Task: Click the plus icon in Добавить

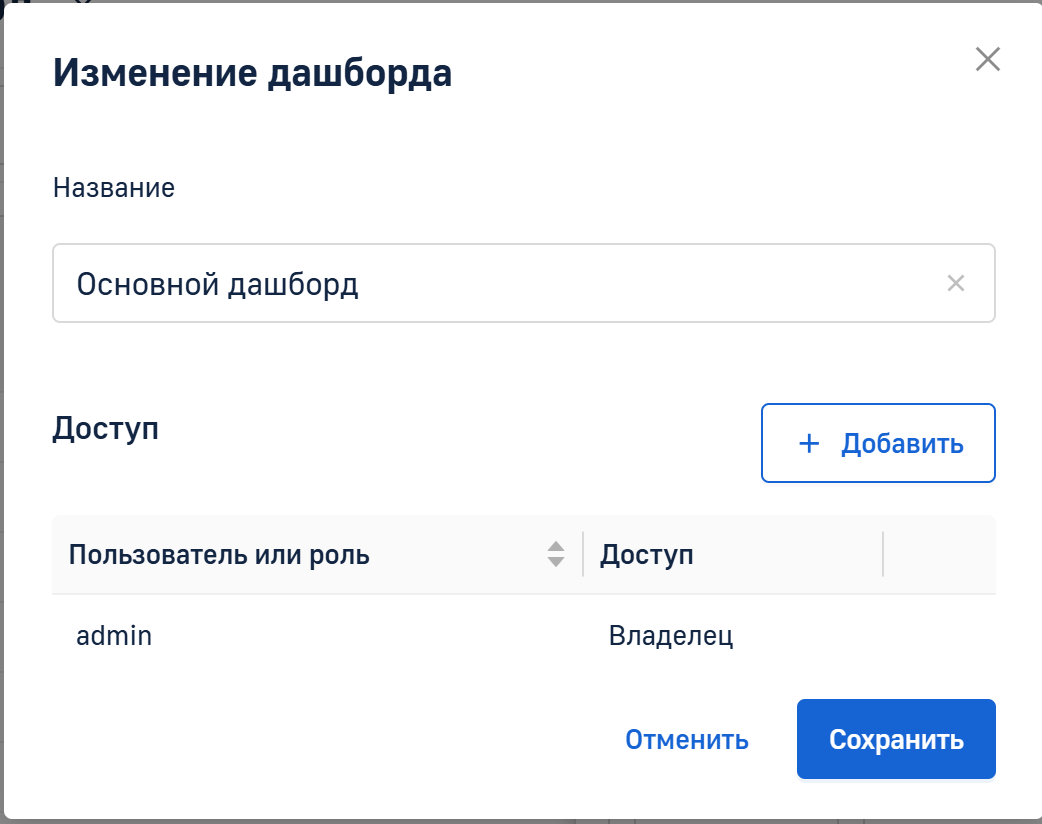Action: 809,444
